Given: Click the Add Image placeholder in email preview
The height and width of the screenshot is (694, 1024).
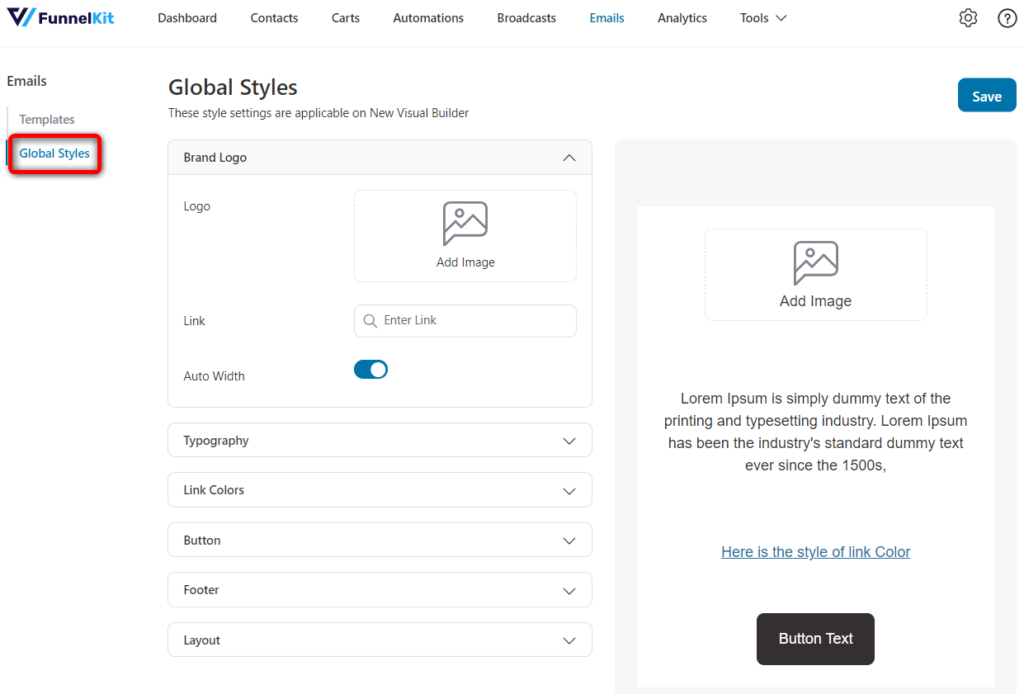Looking at the screenshot, I should [x=815, y=274].
